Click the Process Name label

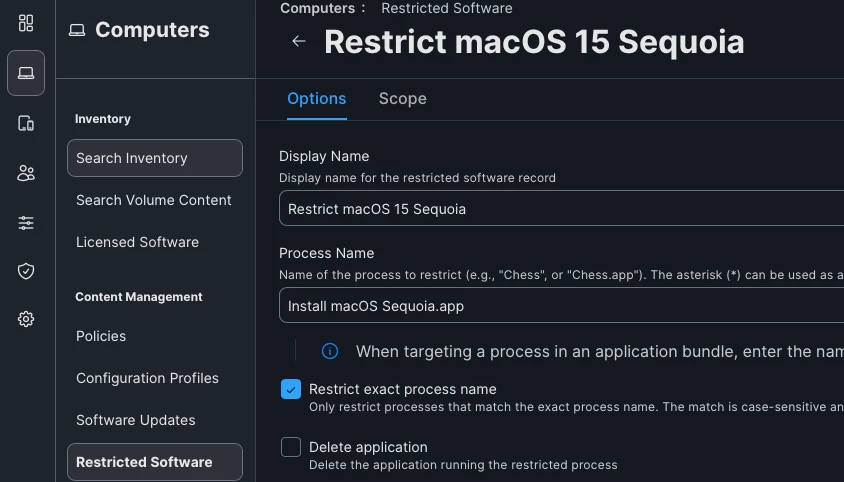pyautogui.click(x=327, y=253)
